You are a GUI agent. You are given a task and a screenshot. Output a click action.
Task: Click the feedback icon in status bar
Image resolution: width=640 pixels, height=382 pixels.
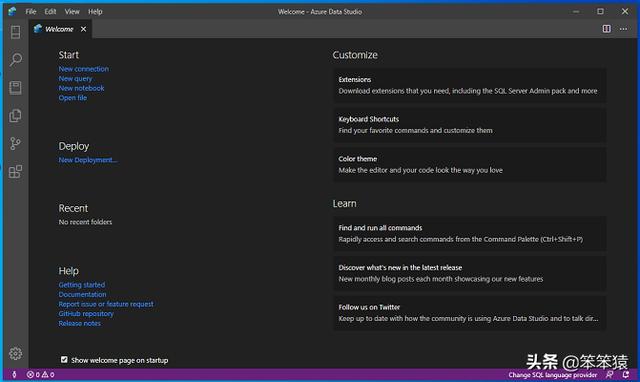click(x=609, y=374)
